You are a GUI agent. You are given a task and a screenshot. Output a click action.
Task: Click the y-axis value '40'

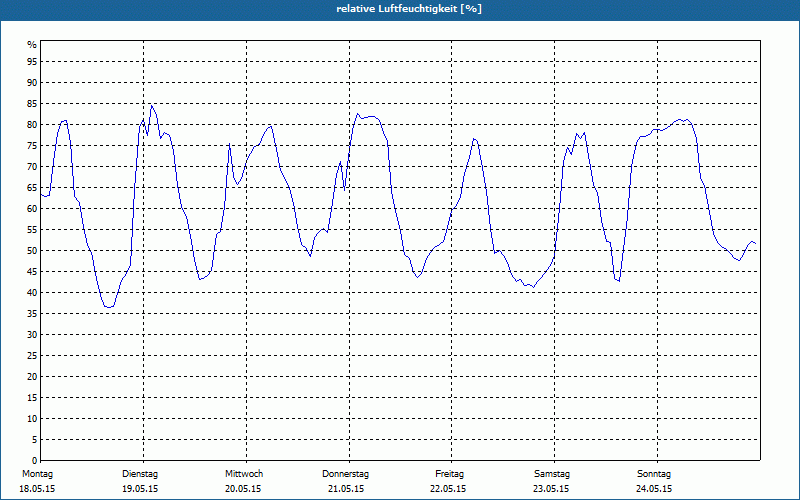[32, 292]
